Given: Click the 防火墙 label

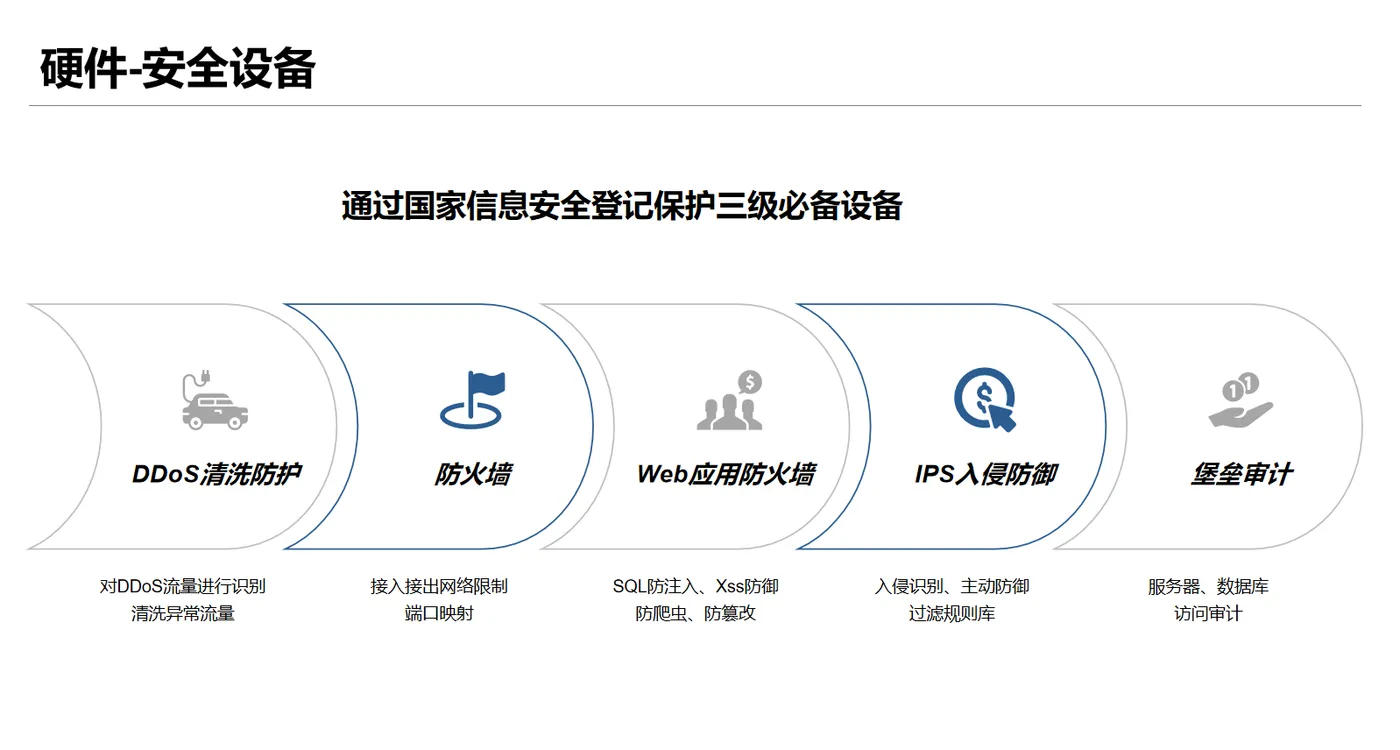Looking at the screenshot, I should (x=473, y=474).
